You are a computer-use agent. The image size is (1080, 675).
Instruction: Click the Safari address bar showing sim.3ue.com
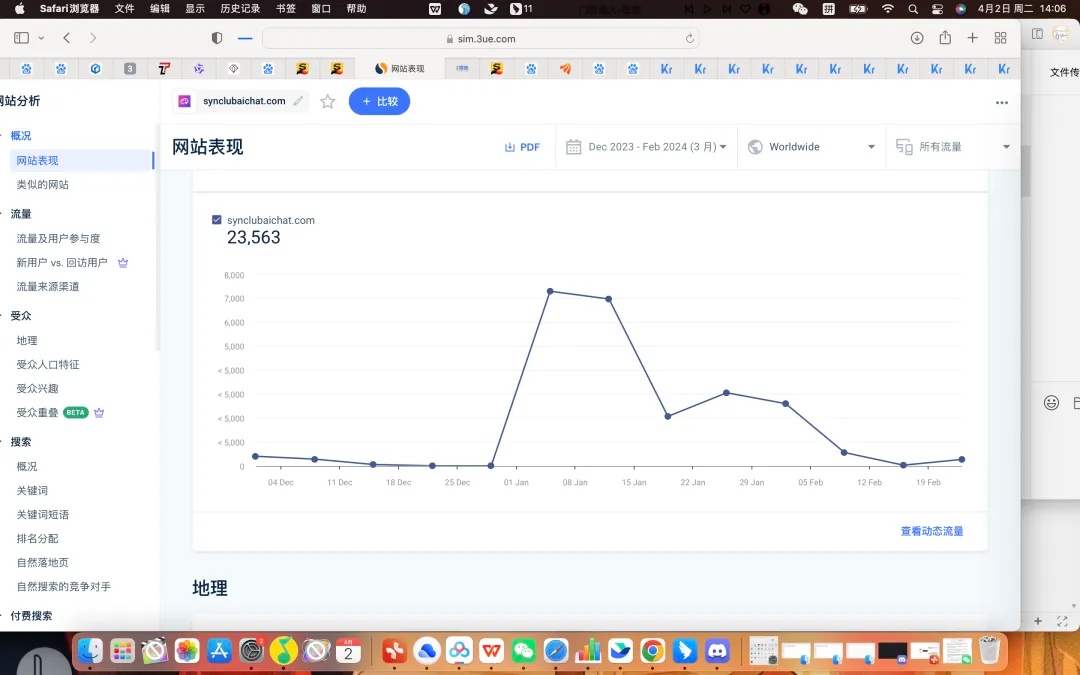coord(480,38)
